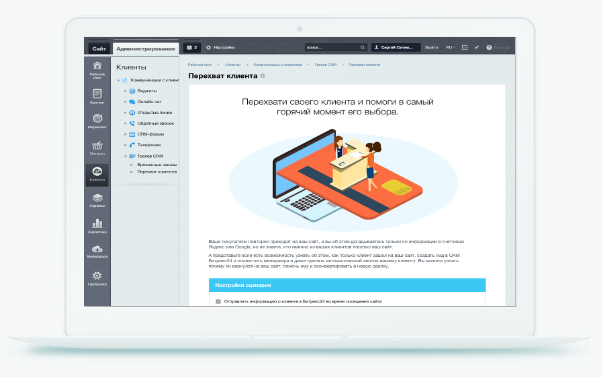Viewport: 603px width, 377px height.
Task: Click the Коммуникации с клиентами folder icon
Action: coord(125,80)
